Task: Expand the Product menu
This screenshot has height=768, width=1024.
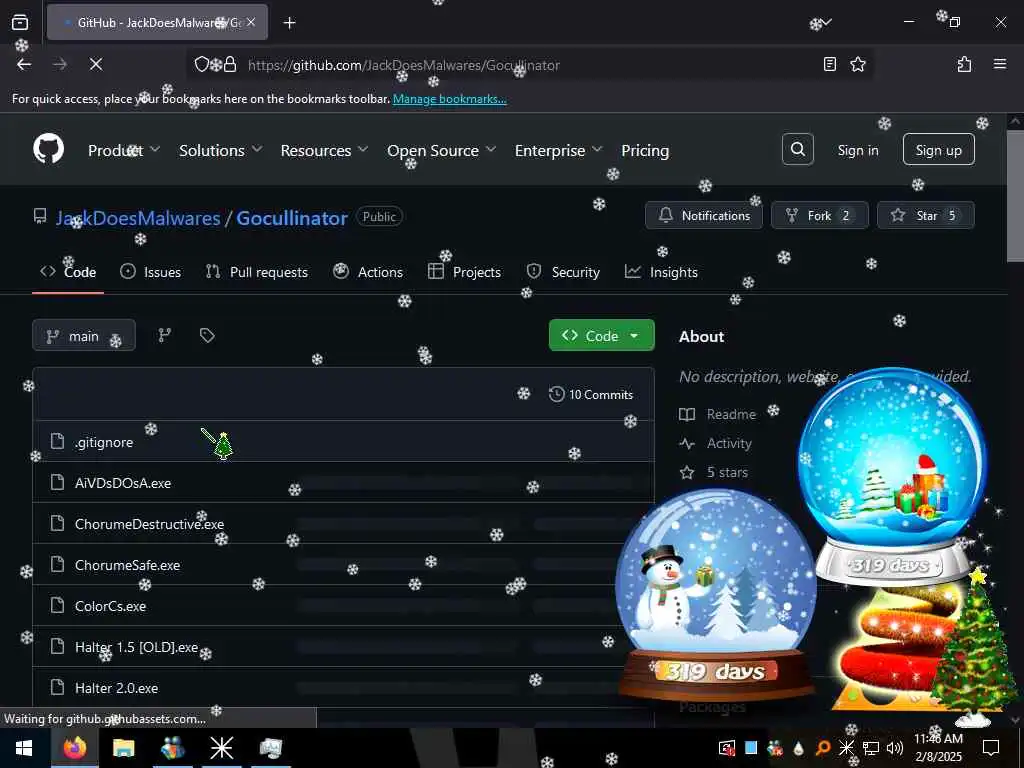Action: coord(124,150)
